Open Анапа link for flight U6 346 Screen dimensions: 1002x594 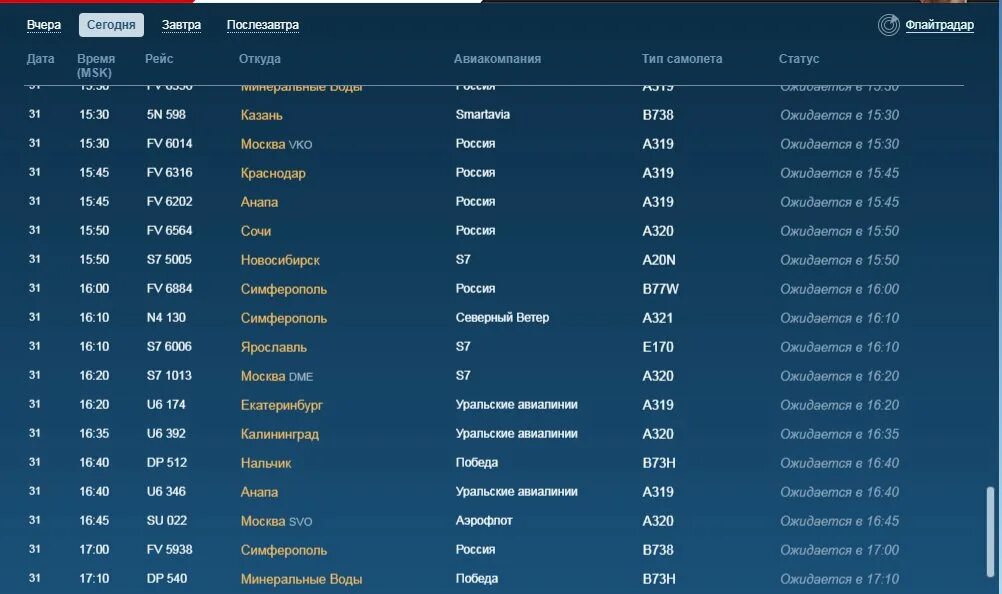click(259, 492)
